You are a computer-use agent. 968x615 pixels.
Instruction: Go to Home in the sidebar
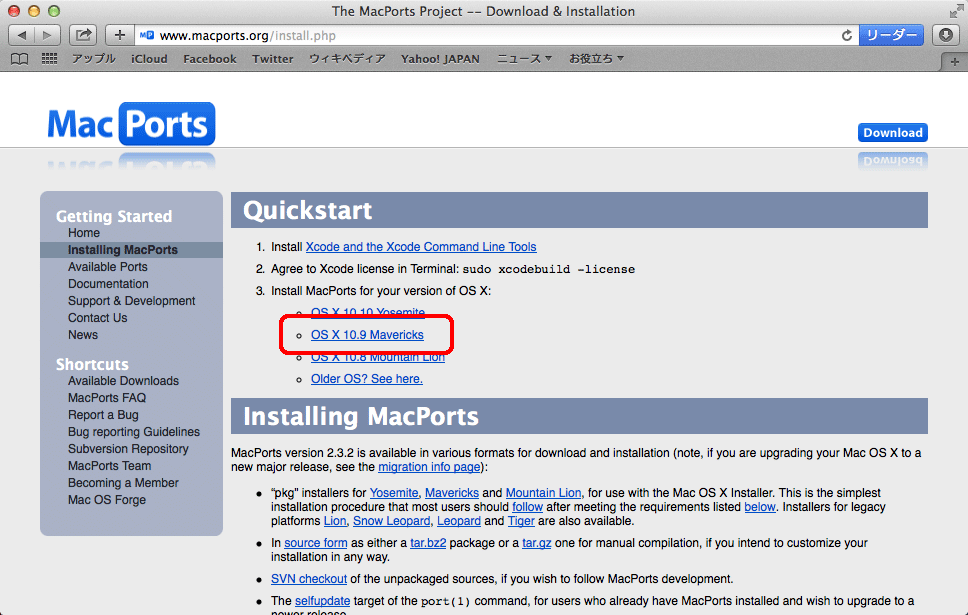coord(84,233)
